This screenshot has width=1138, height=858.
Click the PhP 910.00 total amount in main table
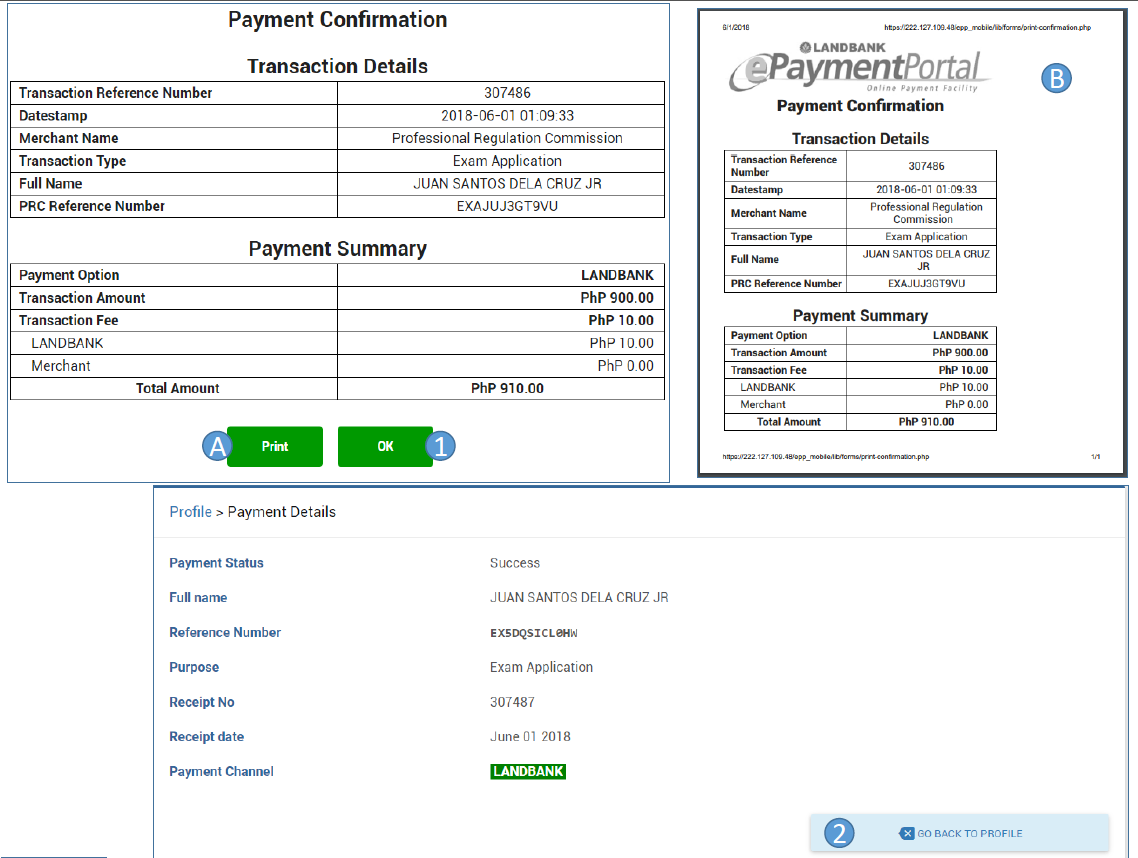(x=507, y=388)
